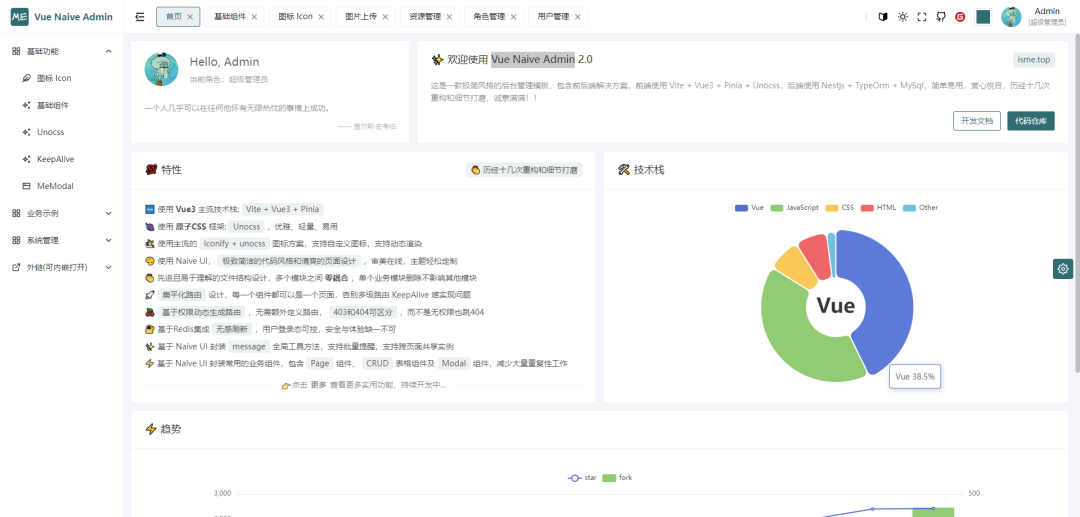Toggle the Vue legend item in chart

749,207
